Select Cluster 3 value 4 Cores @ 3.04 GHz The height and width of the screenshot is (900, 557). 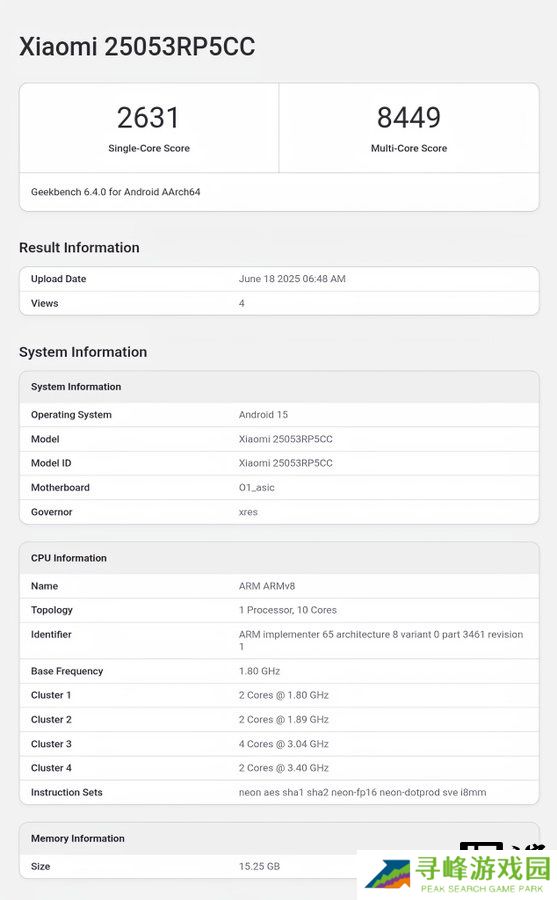[284, 744]
